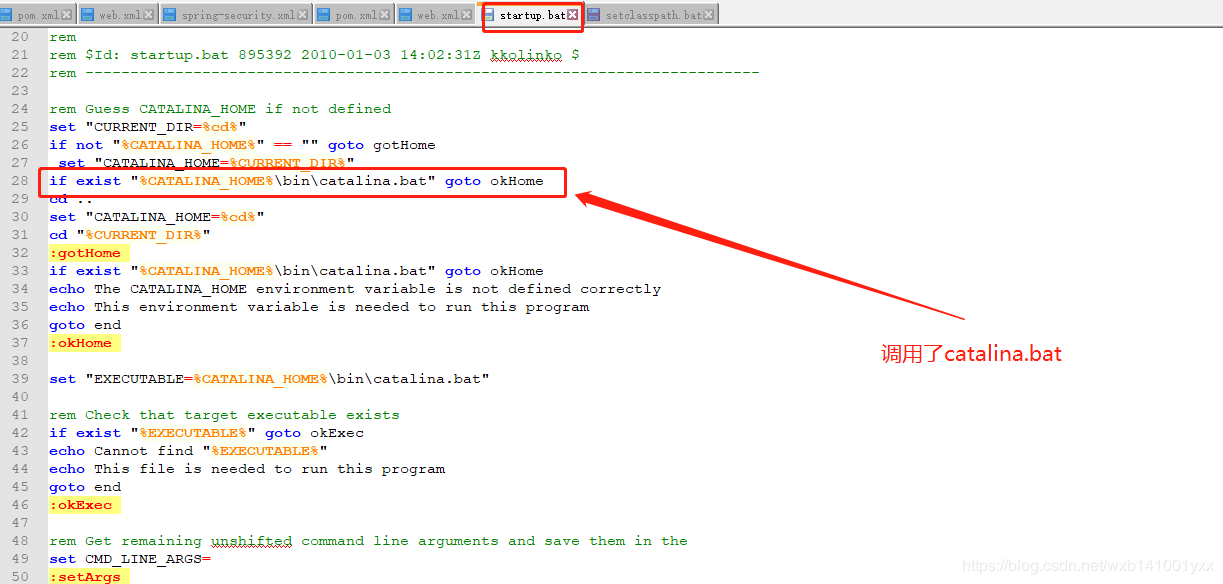
Task: Close the spring-security.xml tab
Action: pyautogui.click(x=303, y=15)
